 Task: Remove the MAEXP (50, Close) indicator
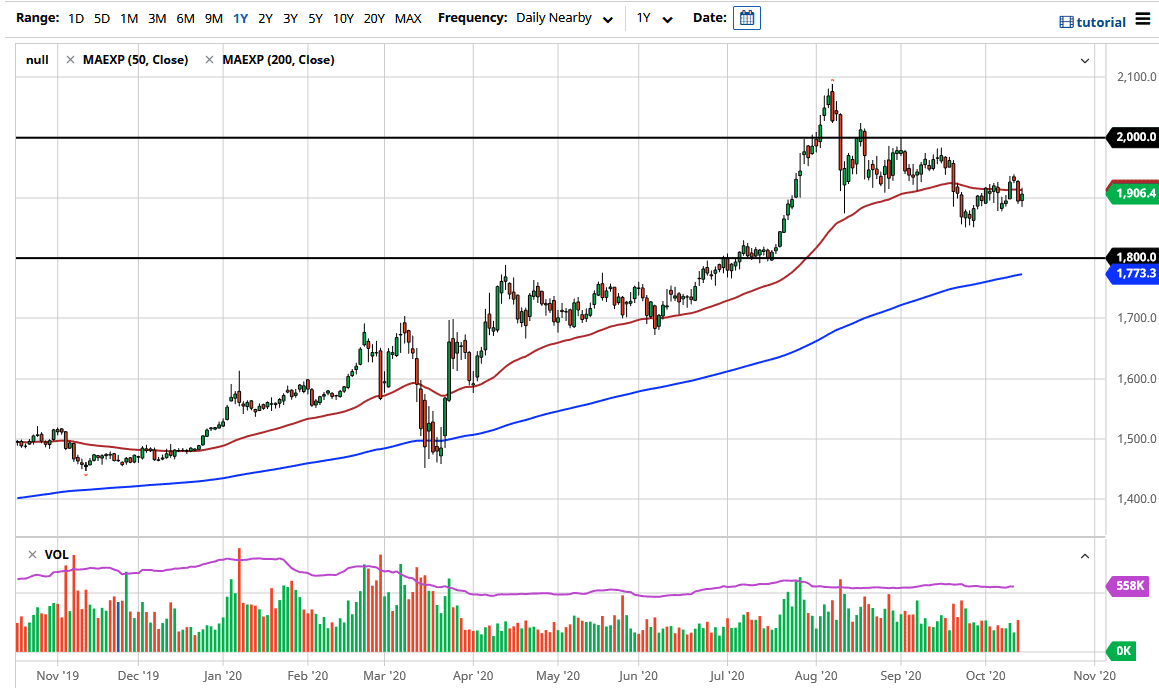tap(70, 60)
